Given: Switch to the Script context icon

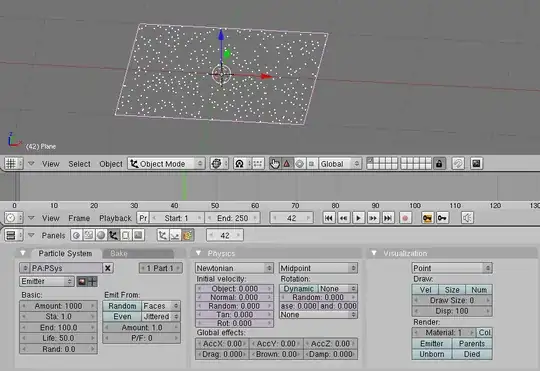Looking at the screenshot, I should coord(89,235).
